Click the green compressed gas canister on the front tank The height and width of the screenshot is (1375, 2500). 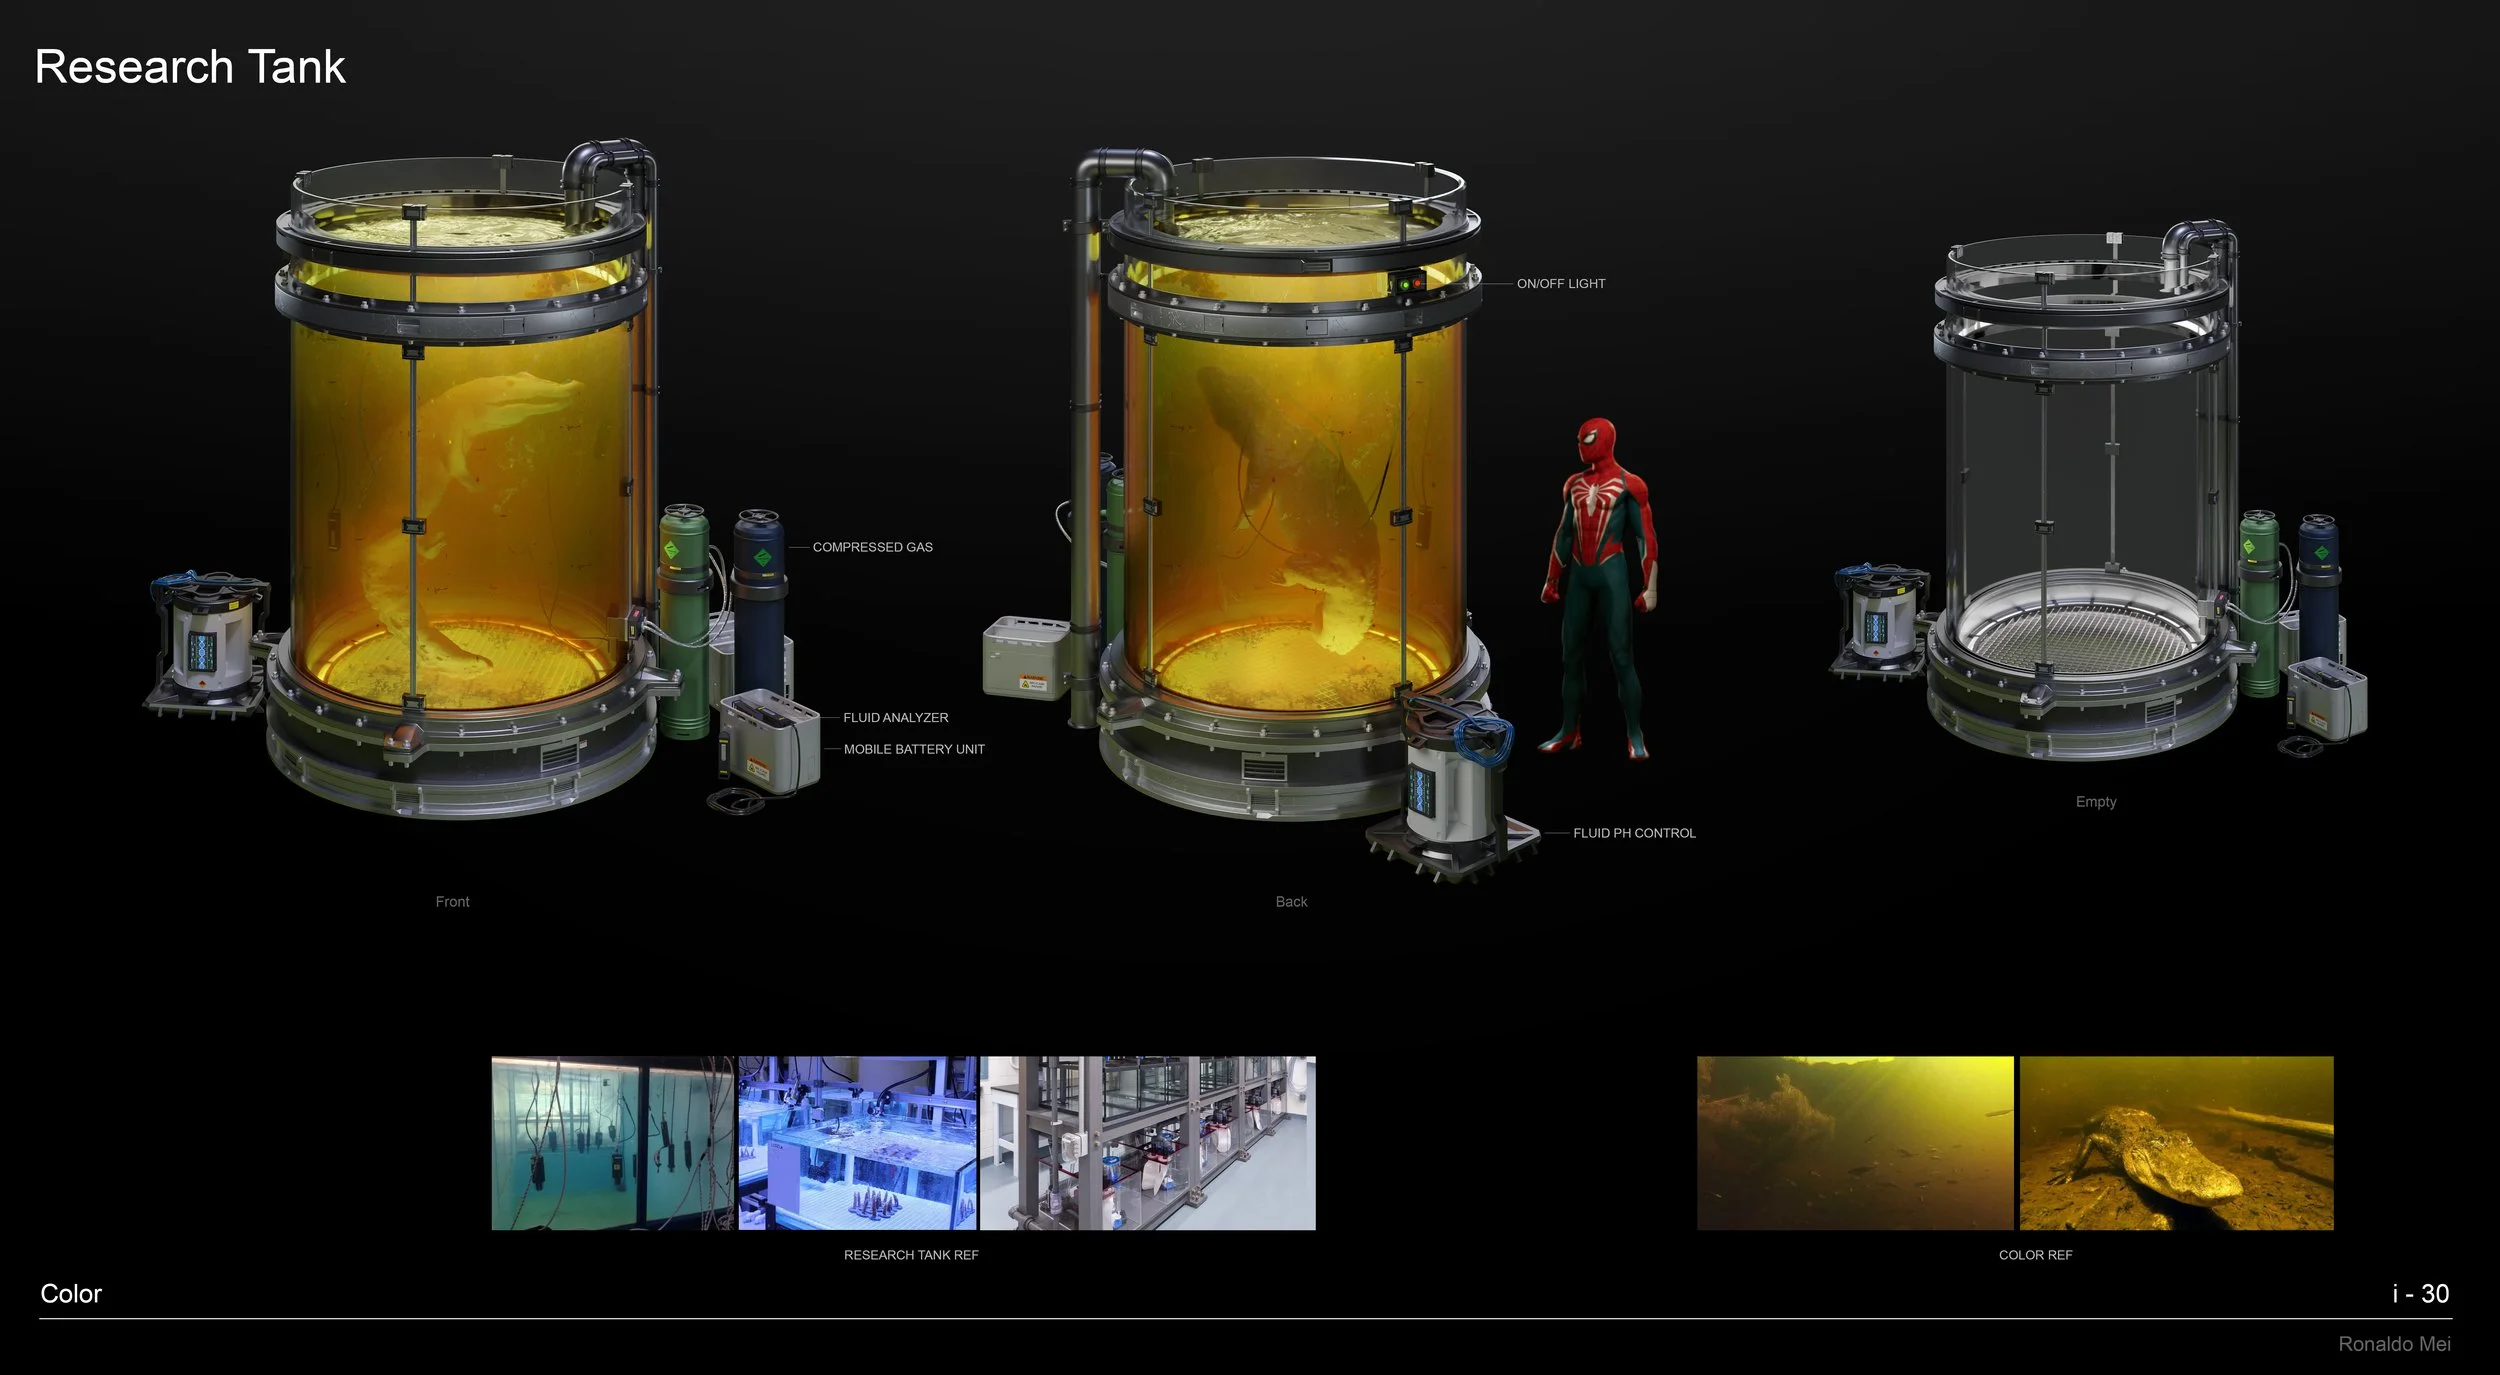pyautogui.click(x=683, y=620)
